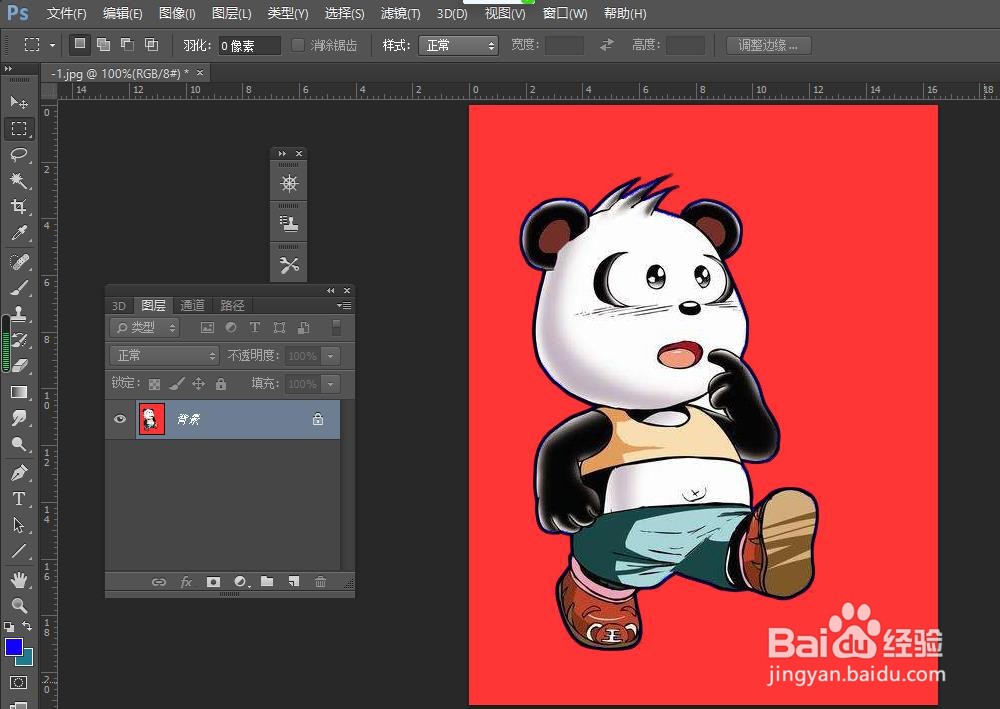Image resolution: width=1000 pixels, height=709 pixels.
Task: Select the Horizontal Type tool
Action: [18, 499]
